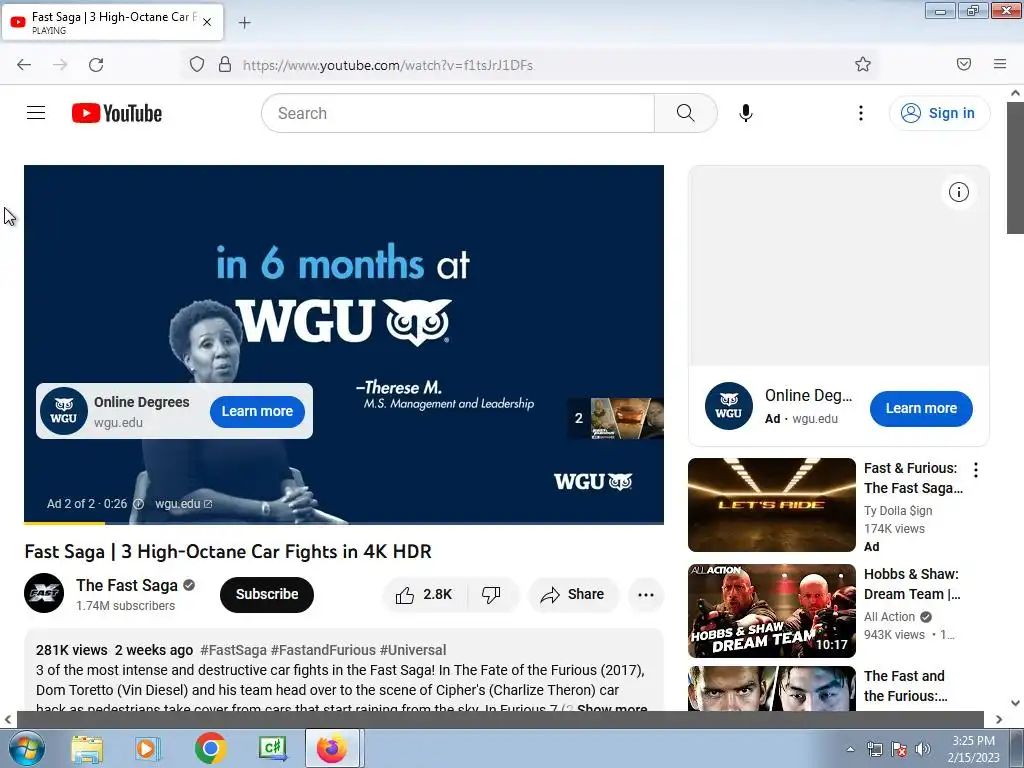Image resolution: width=1024 pixels, height=768 pixels.
Task: Subscribe to The Fast Saga
Action: coord(266,594)
